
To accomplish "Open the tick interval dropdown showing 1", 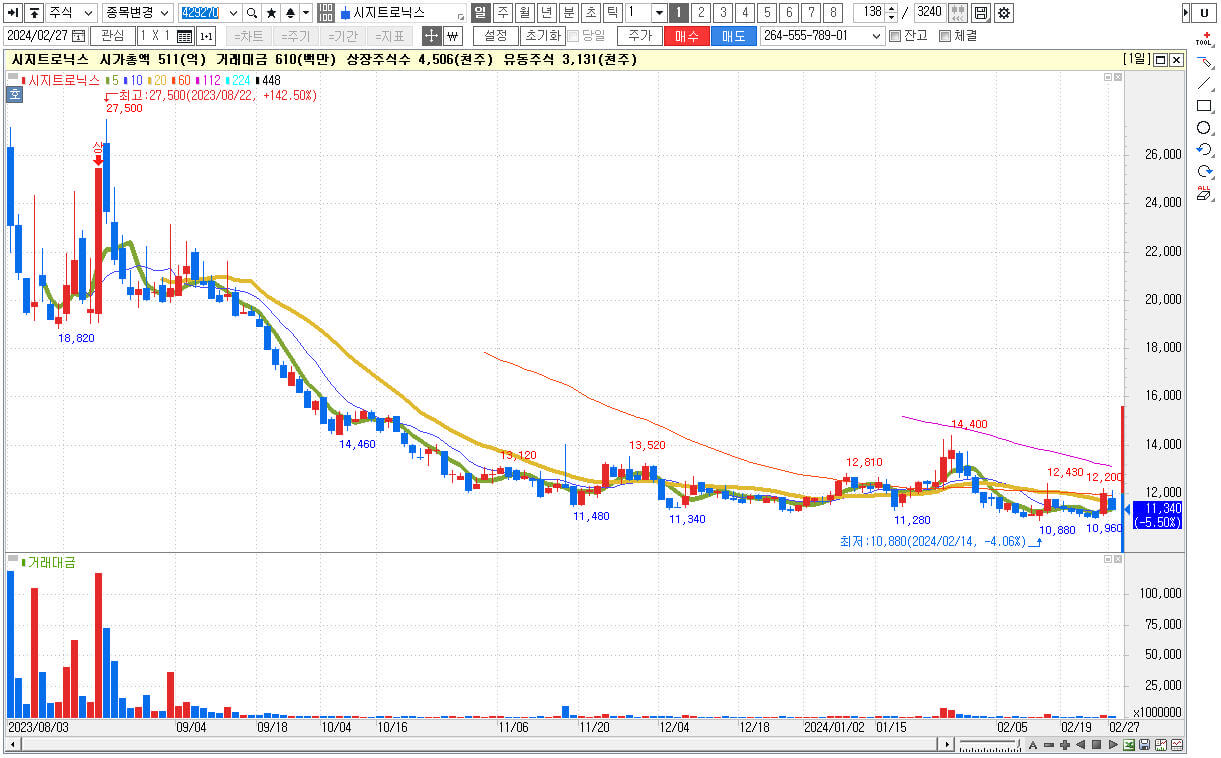I will pos(659,13).
